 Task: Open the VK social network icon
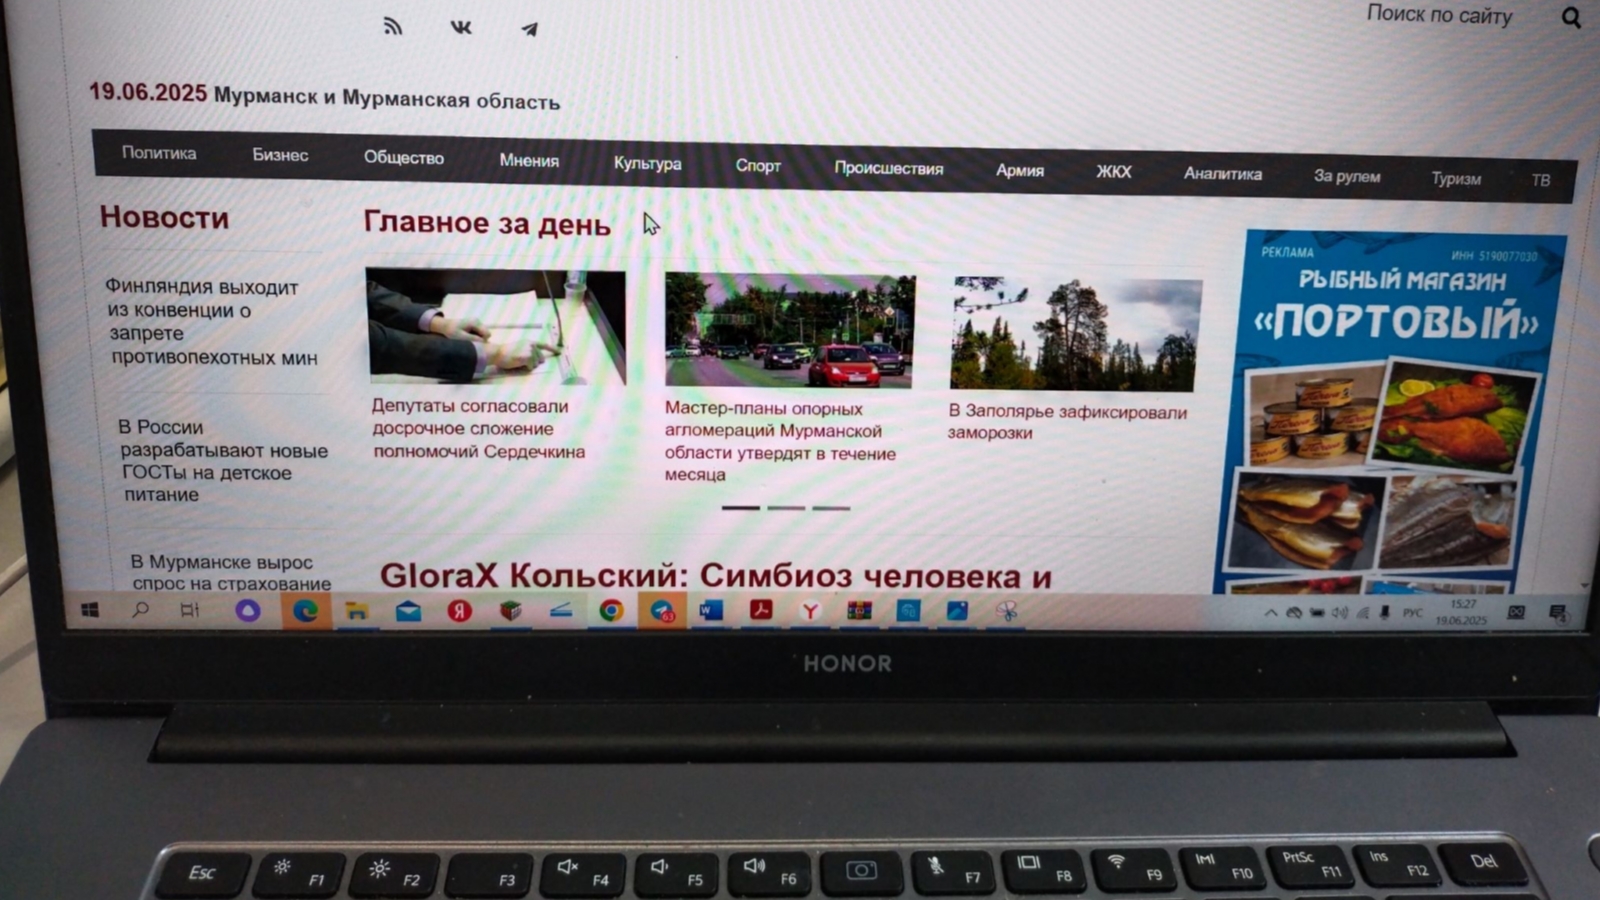pyautogui.click(x=461, y=27)
